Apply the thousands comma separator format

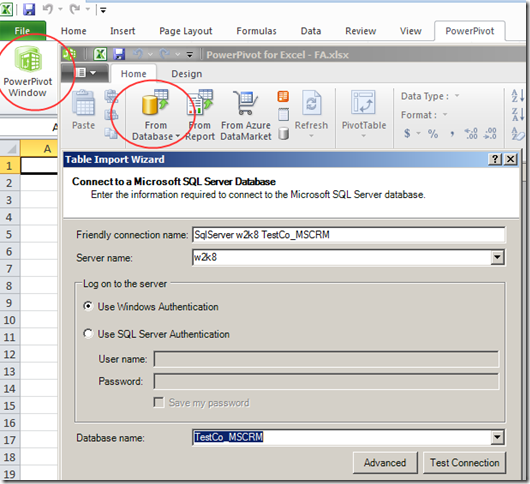[452, 134]
